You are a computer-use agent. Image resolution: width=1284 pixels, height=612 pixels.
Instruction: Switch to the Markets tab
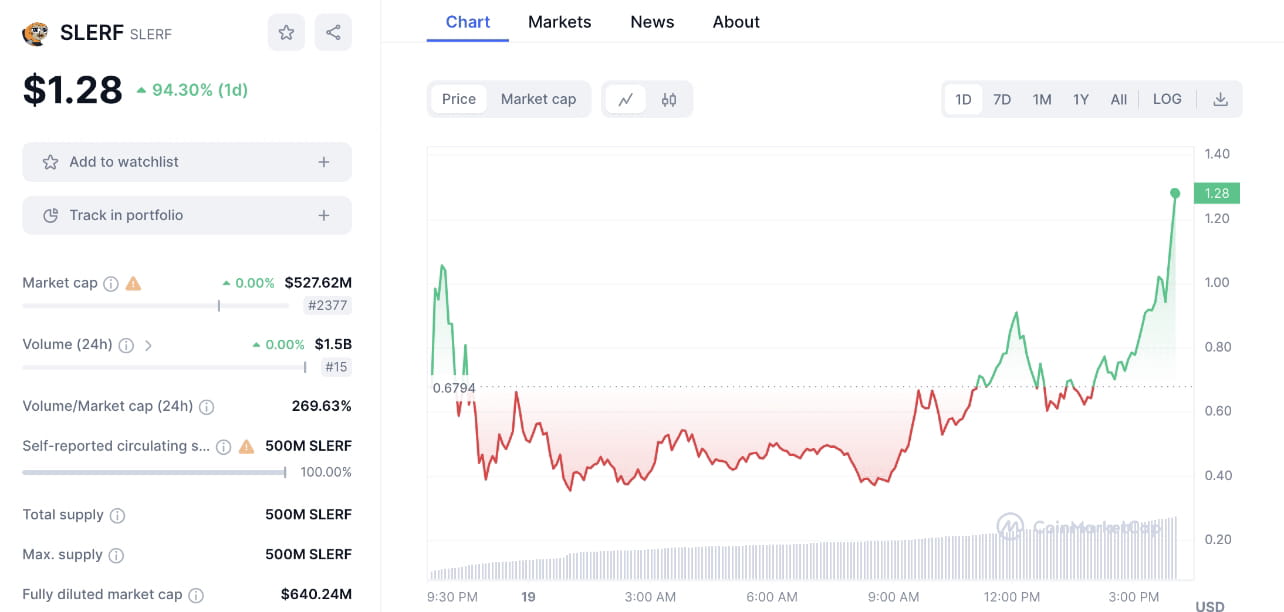click(559, 21)
